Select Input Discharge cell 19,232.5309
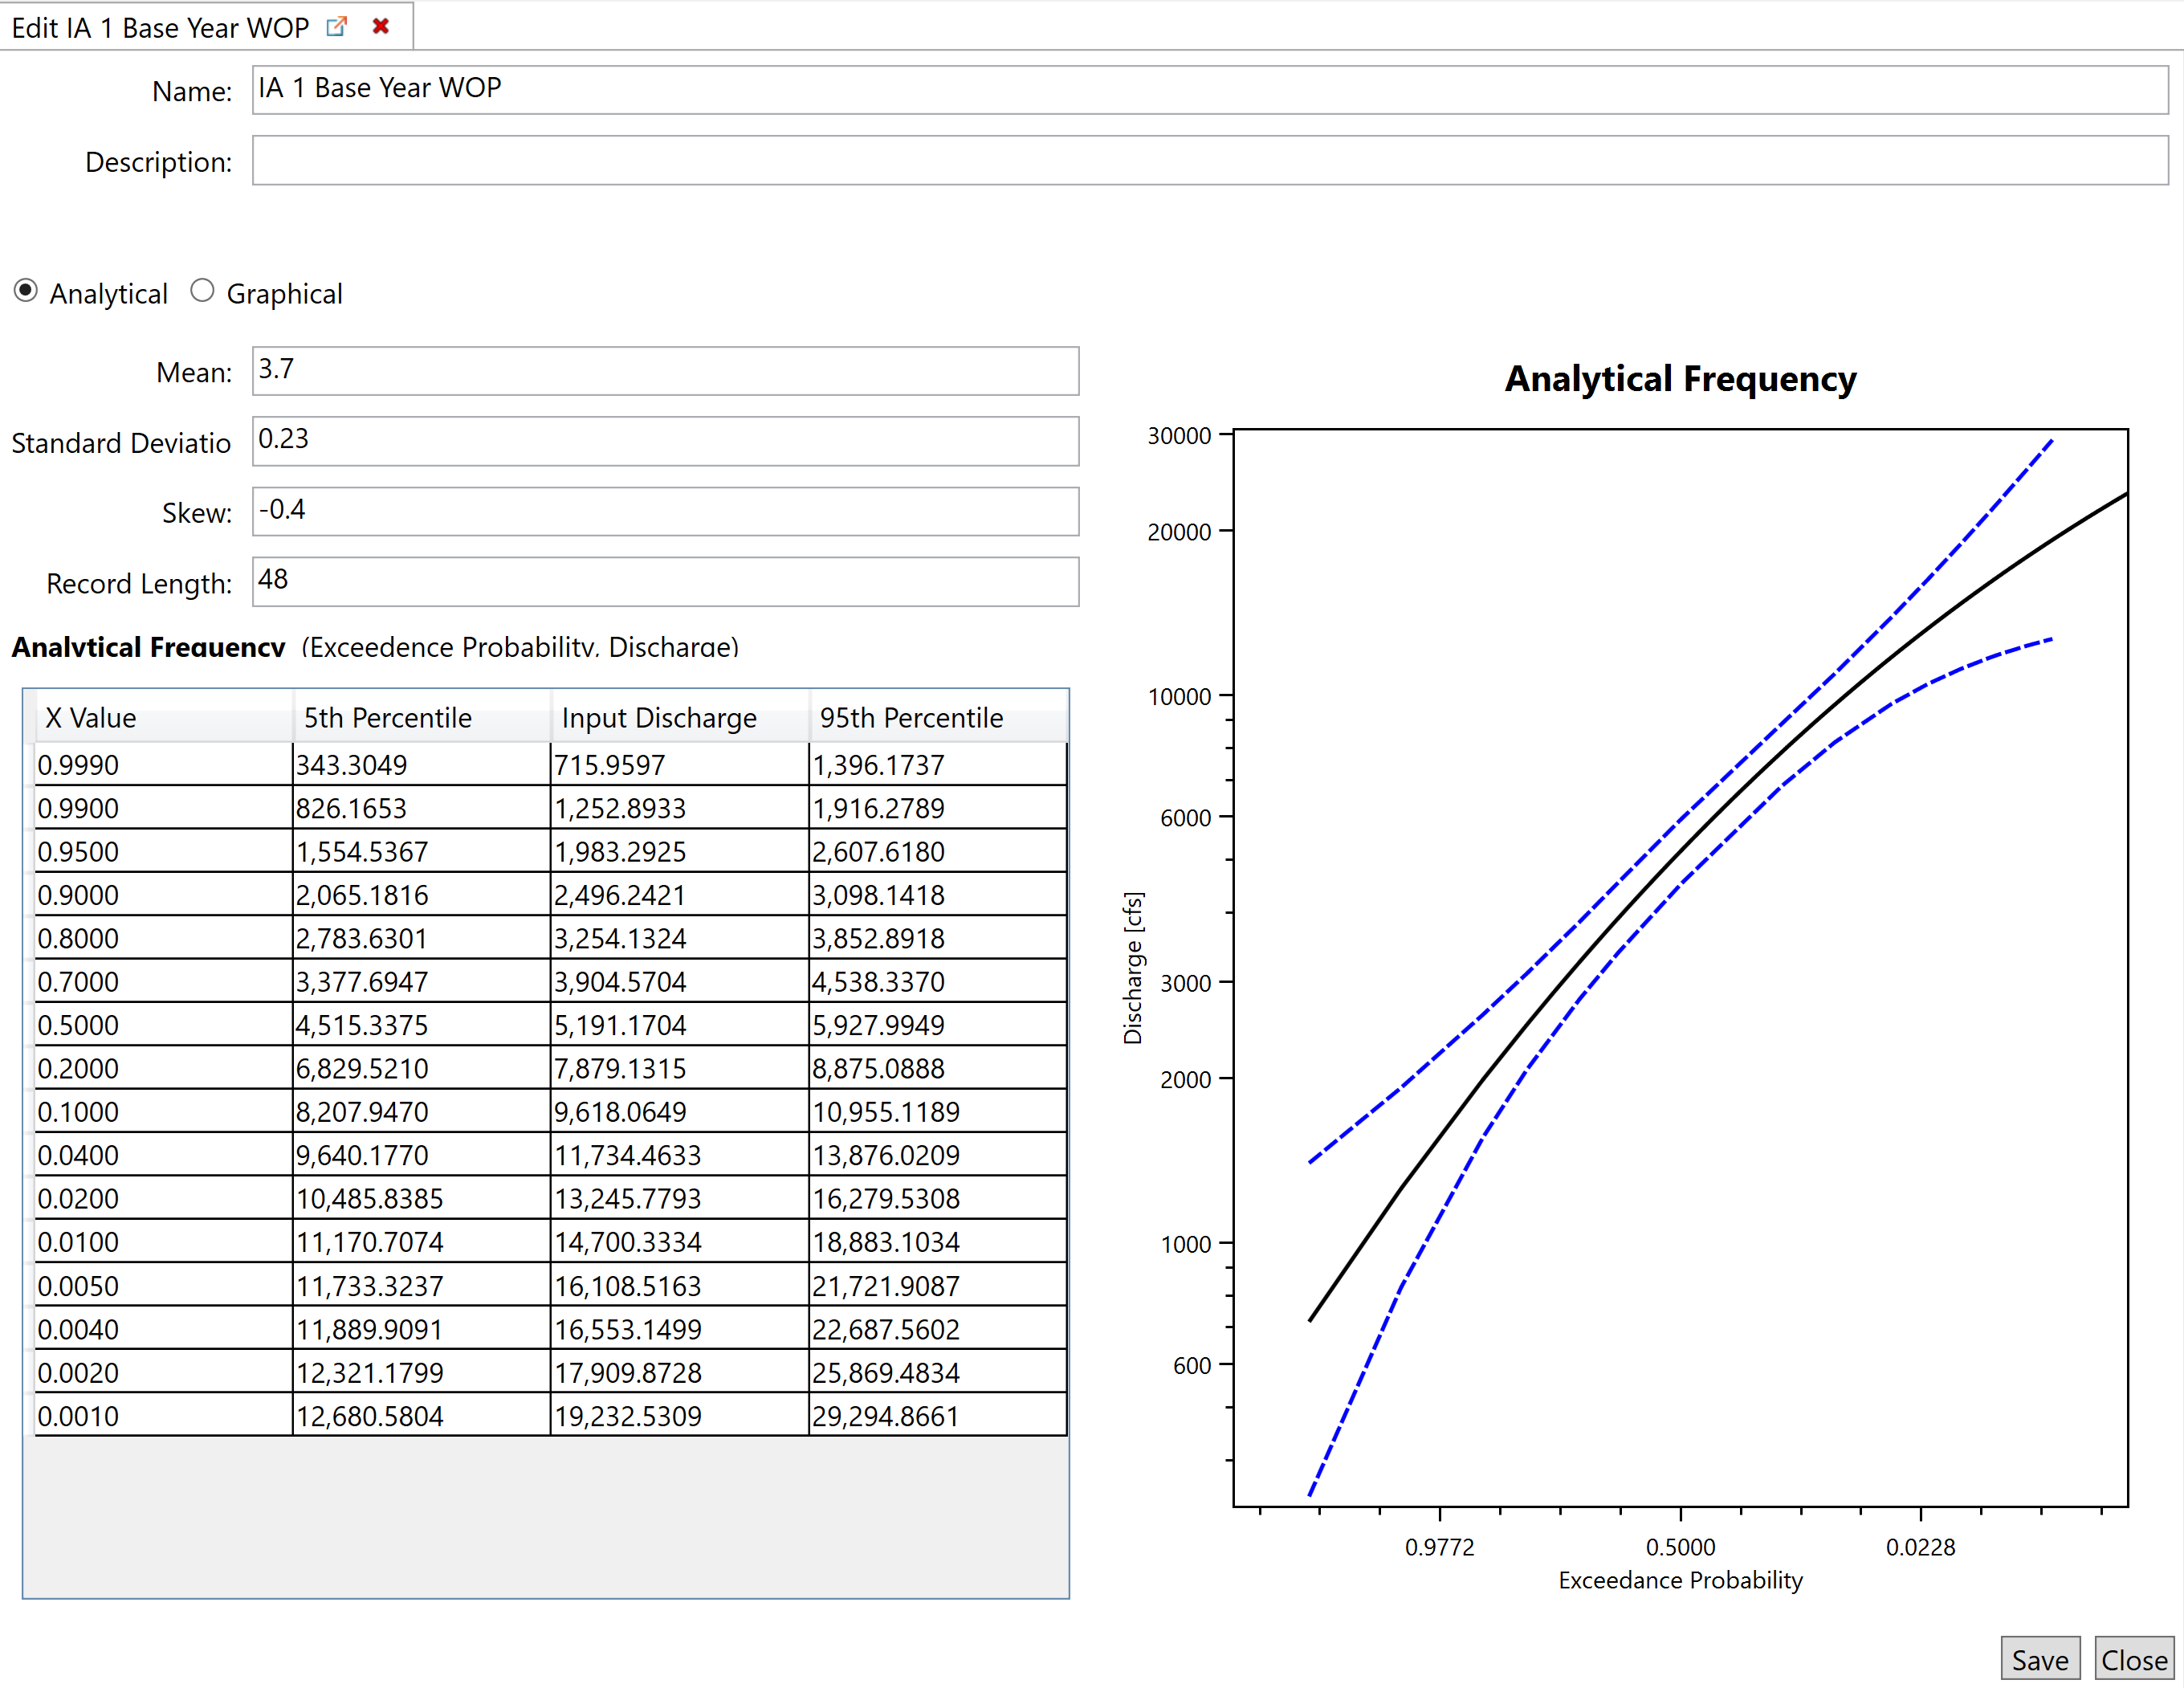Screen dimensions: 2184x1688 point(680,1416)
